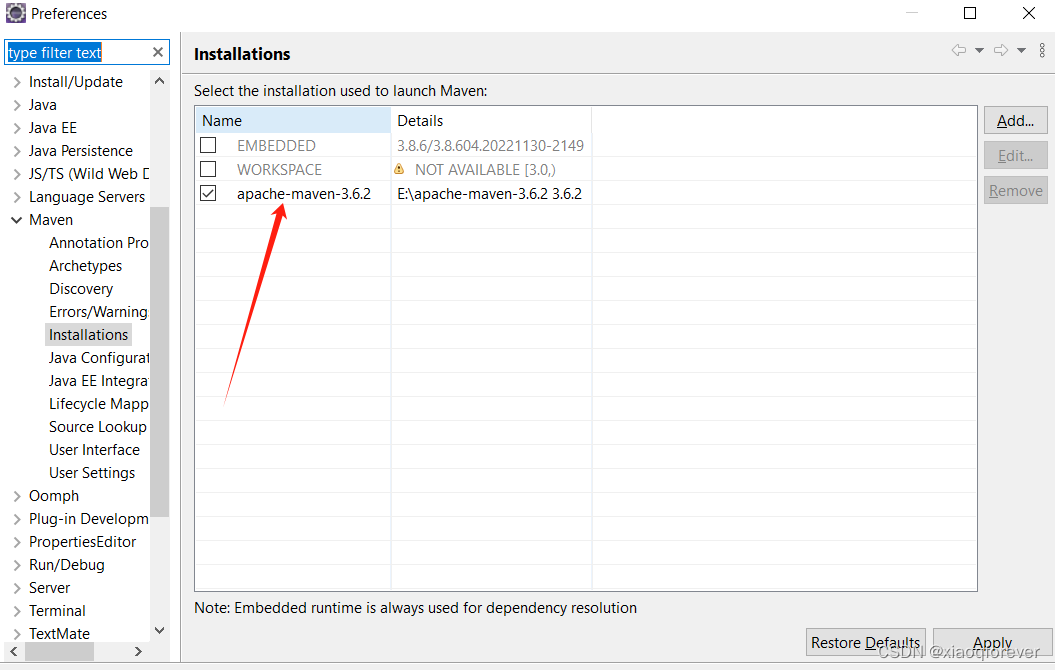Click the Preferences icon in the title bar

click(15, 13)
